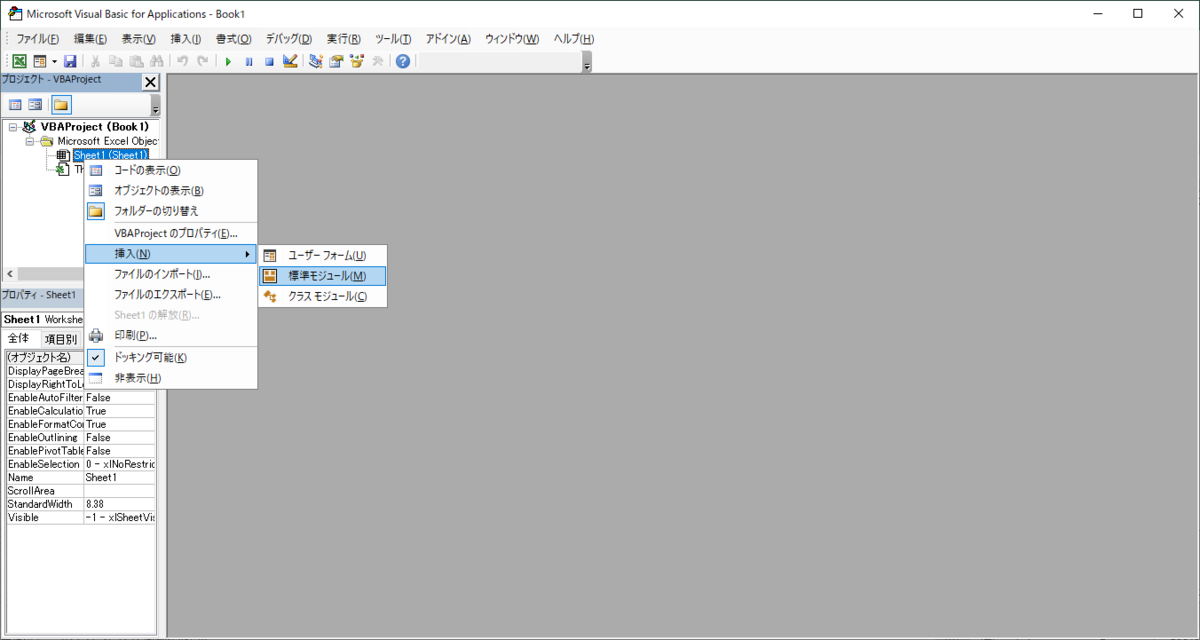1200x640 pixels.
Task: Click the ScrollArea property row
Action: (x=81, y=491)
